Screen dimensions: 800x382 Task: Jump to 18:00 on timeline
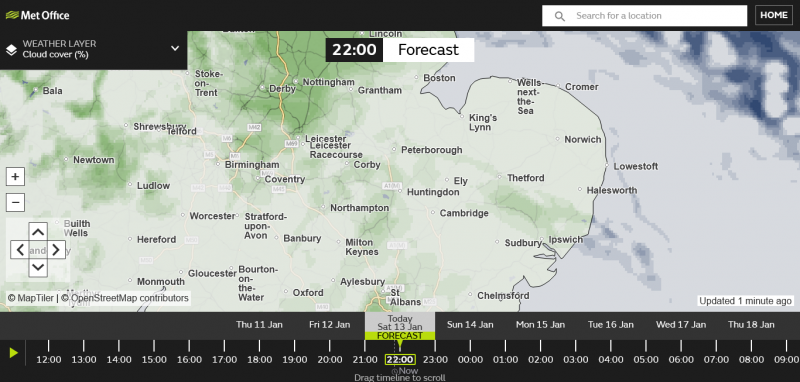point(259,360)
